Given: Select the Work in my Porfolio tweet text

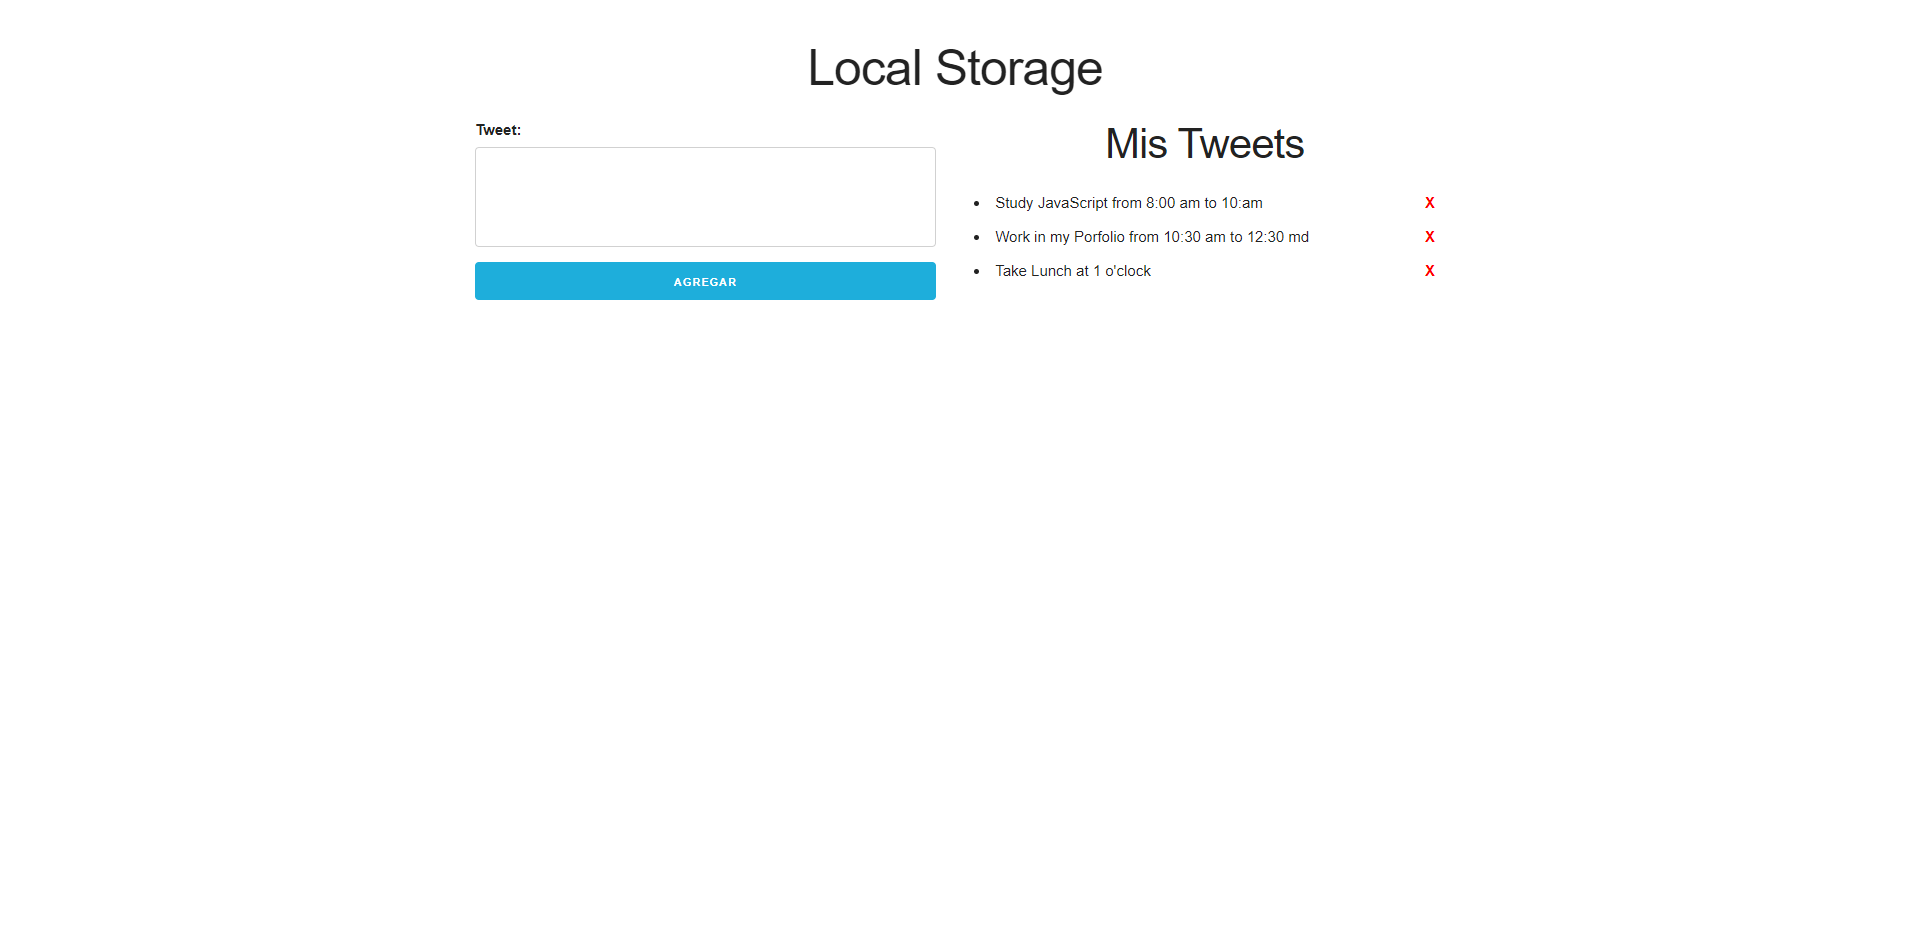Looking at the screenshot, I should (1151, 237).
